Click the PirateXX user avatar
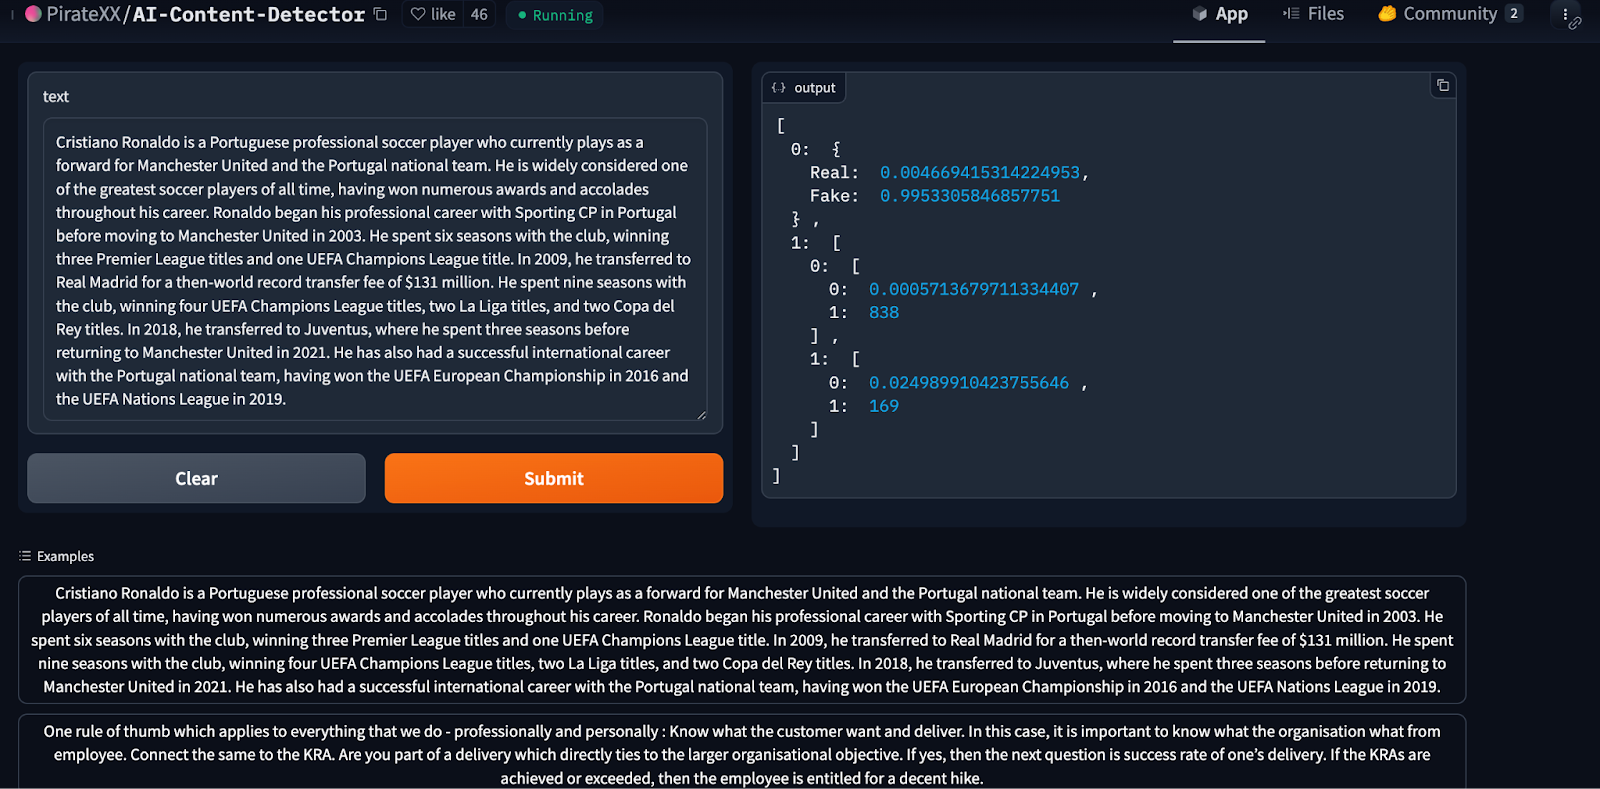 pos(33,14)
